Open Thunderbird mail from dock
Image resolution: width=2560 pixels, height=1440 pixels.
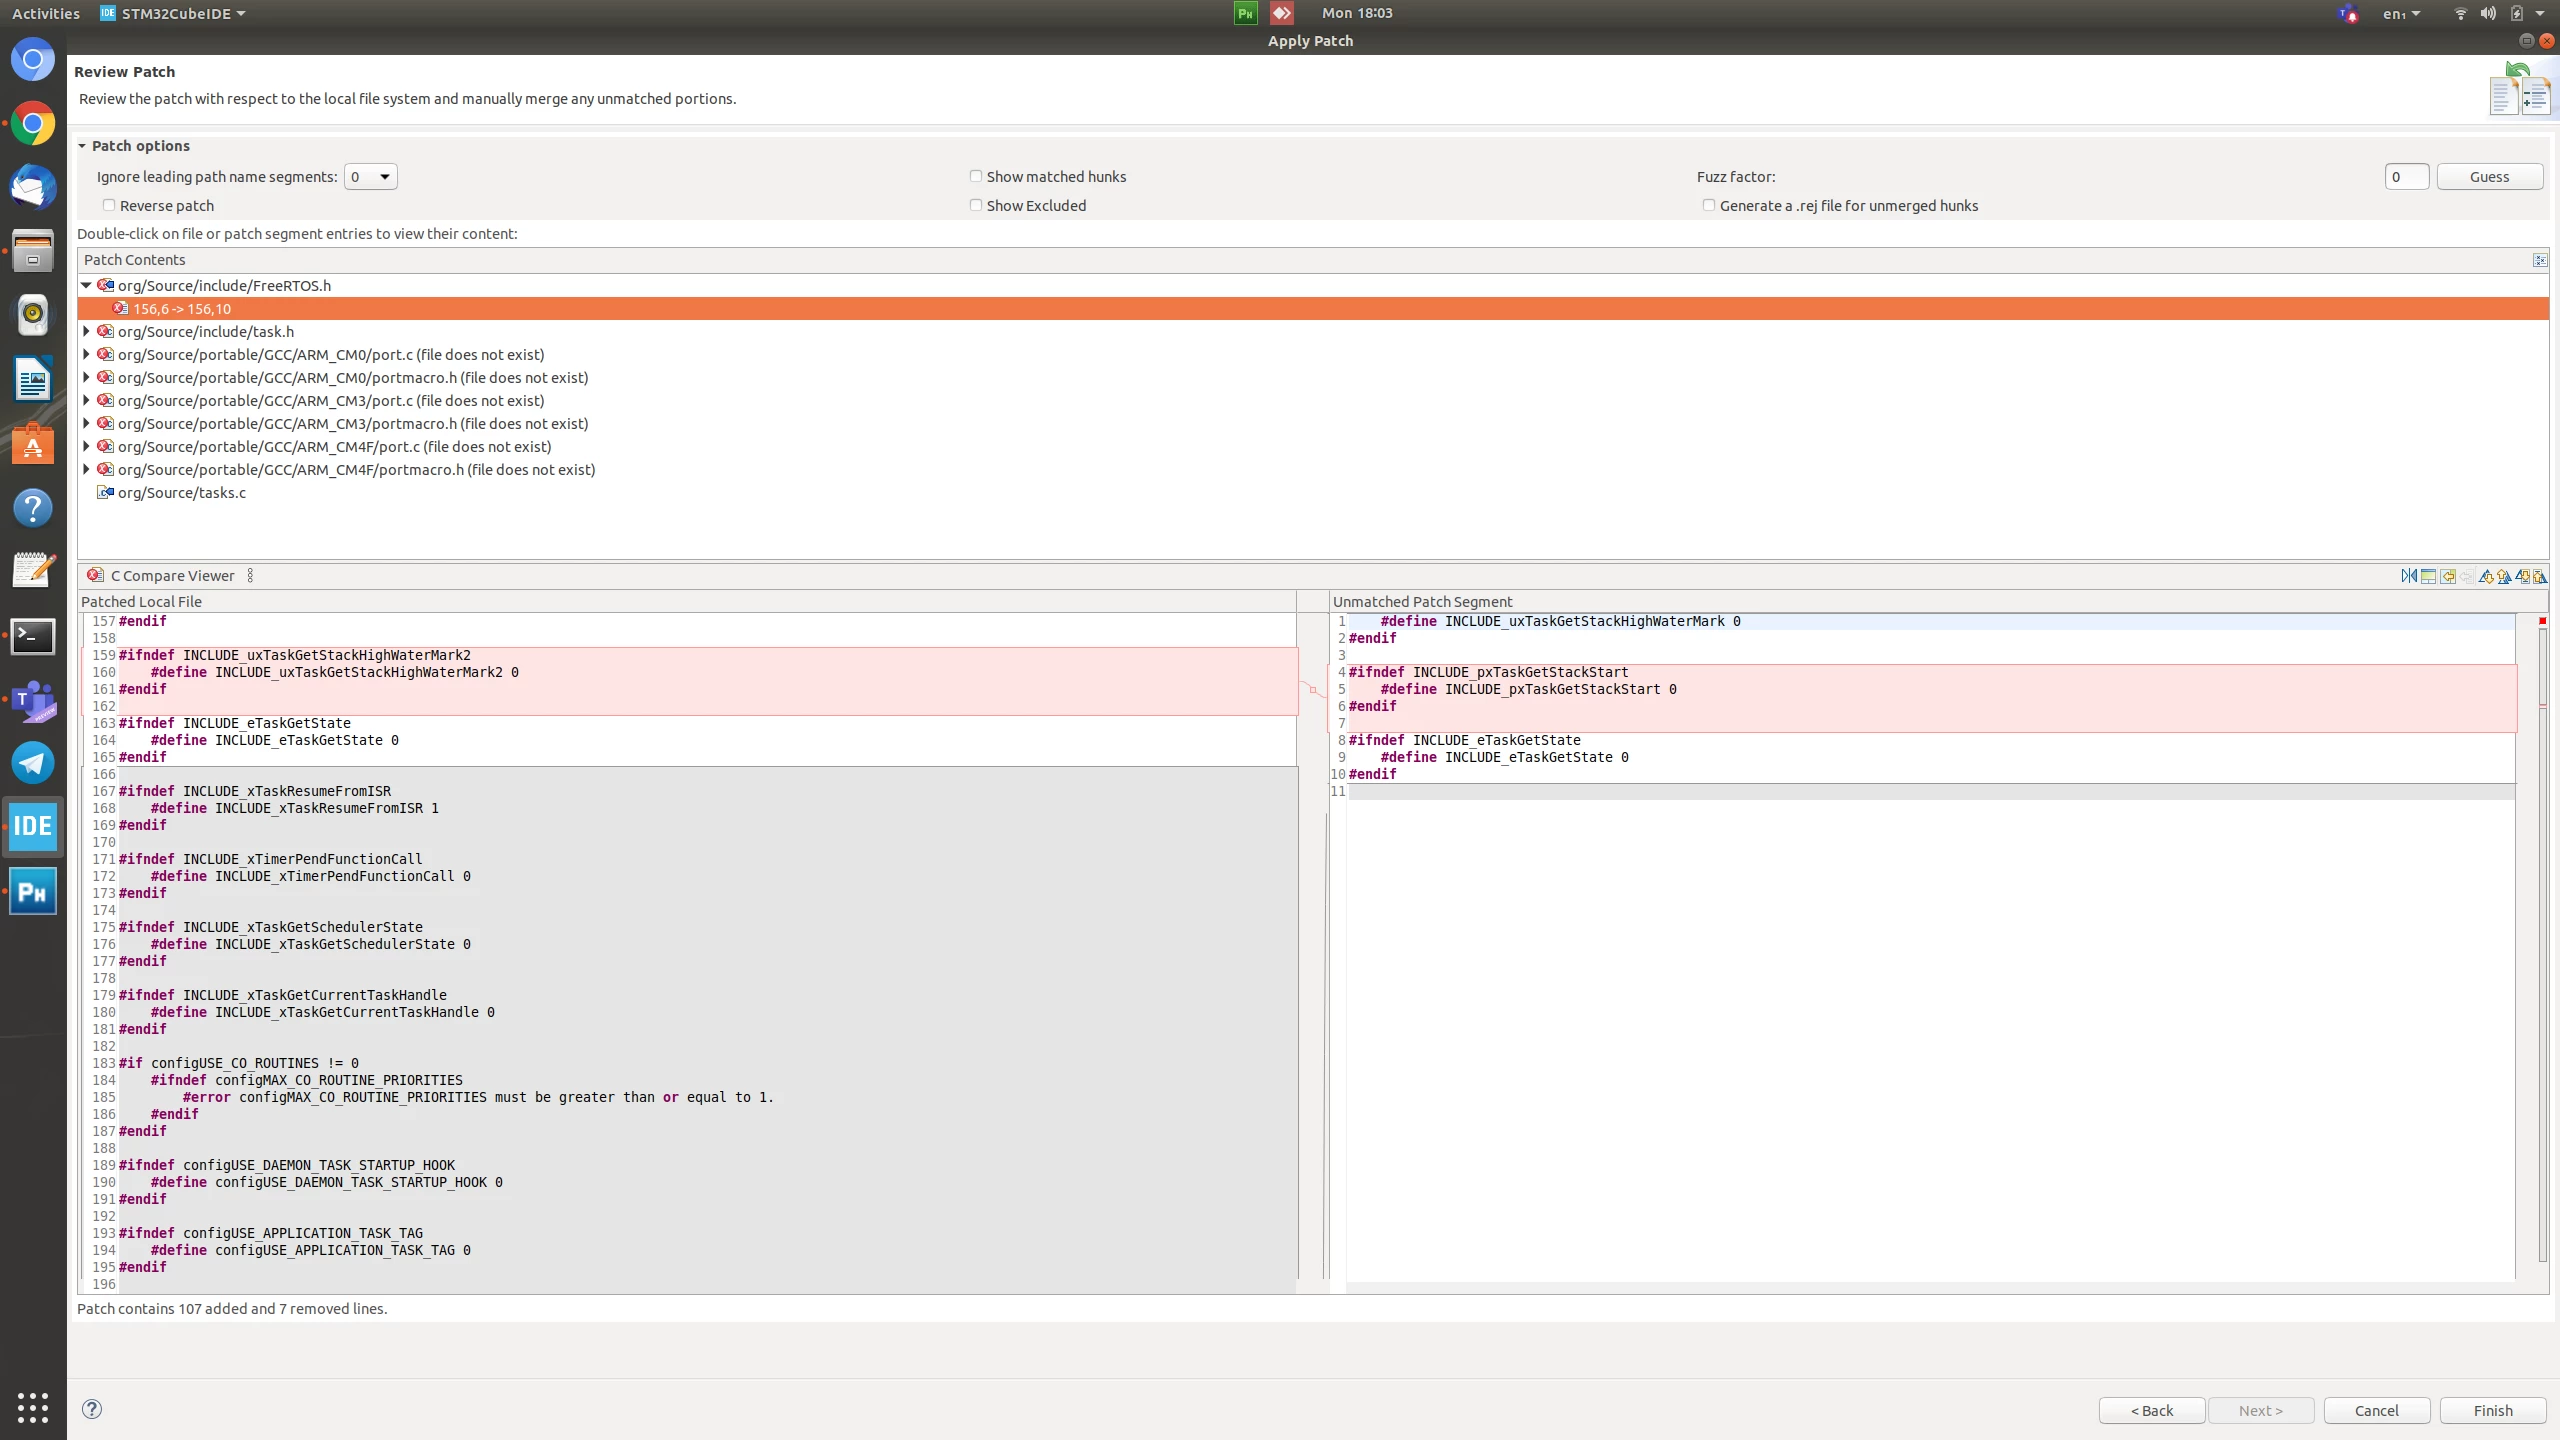coord(33,188)
